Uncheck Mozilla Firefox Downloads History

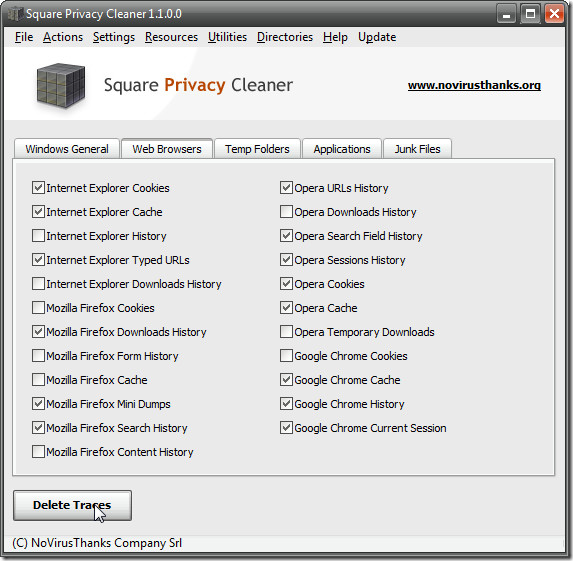tap(38, 332)
